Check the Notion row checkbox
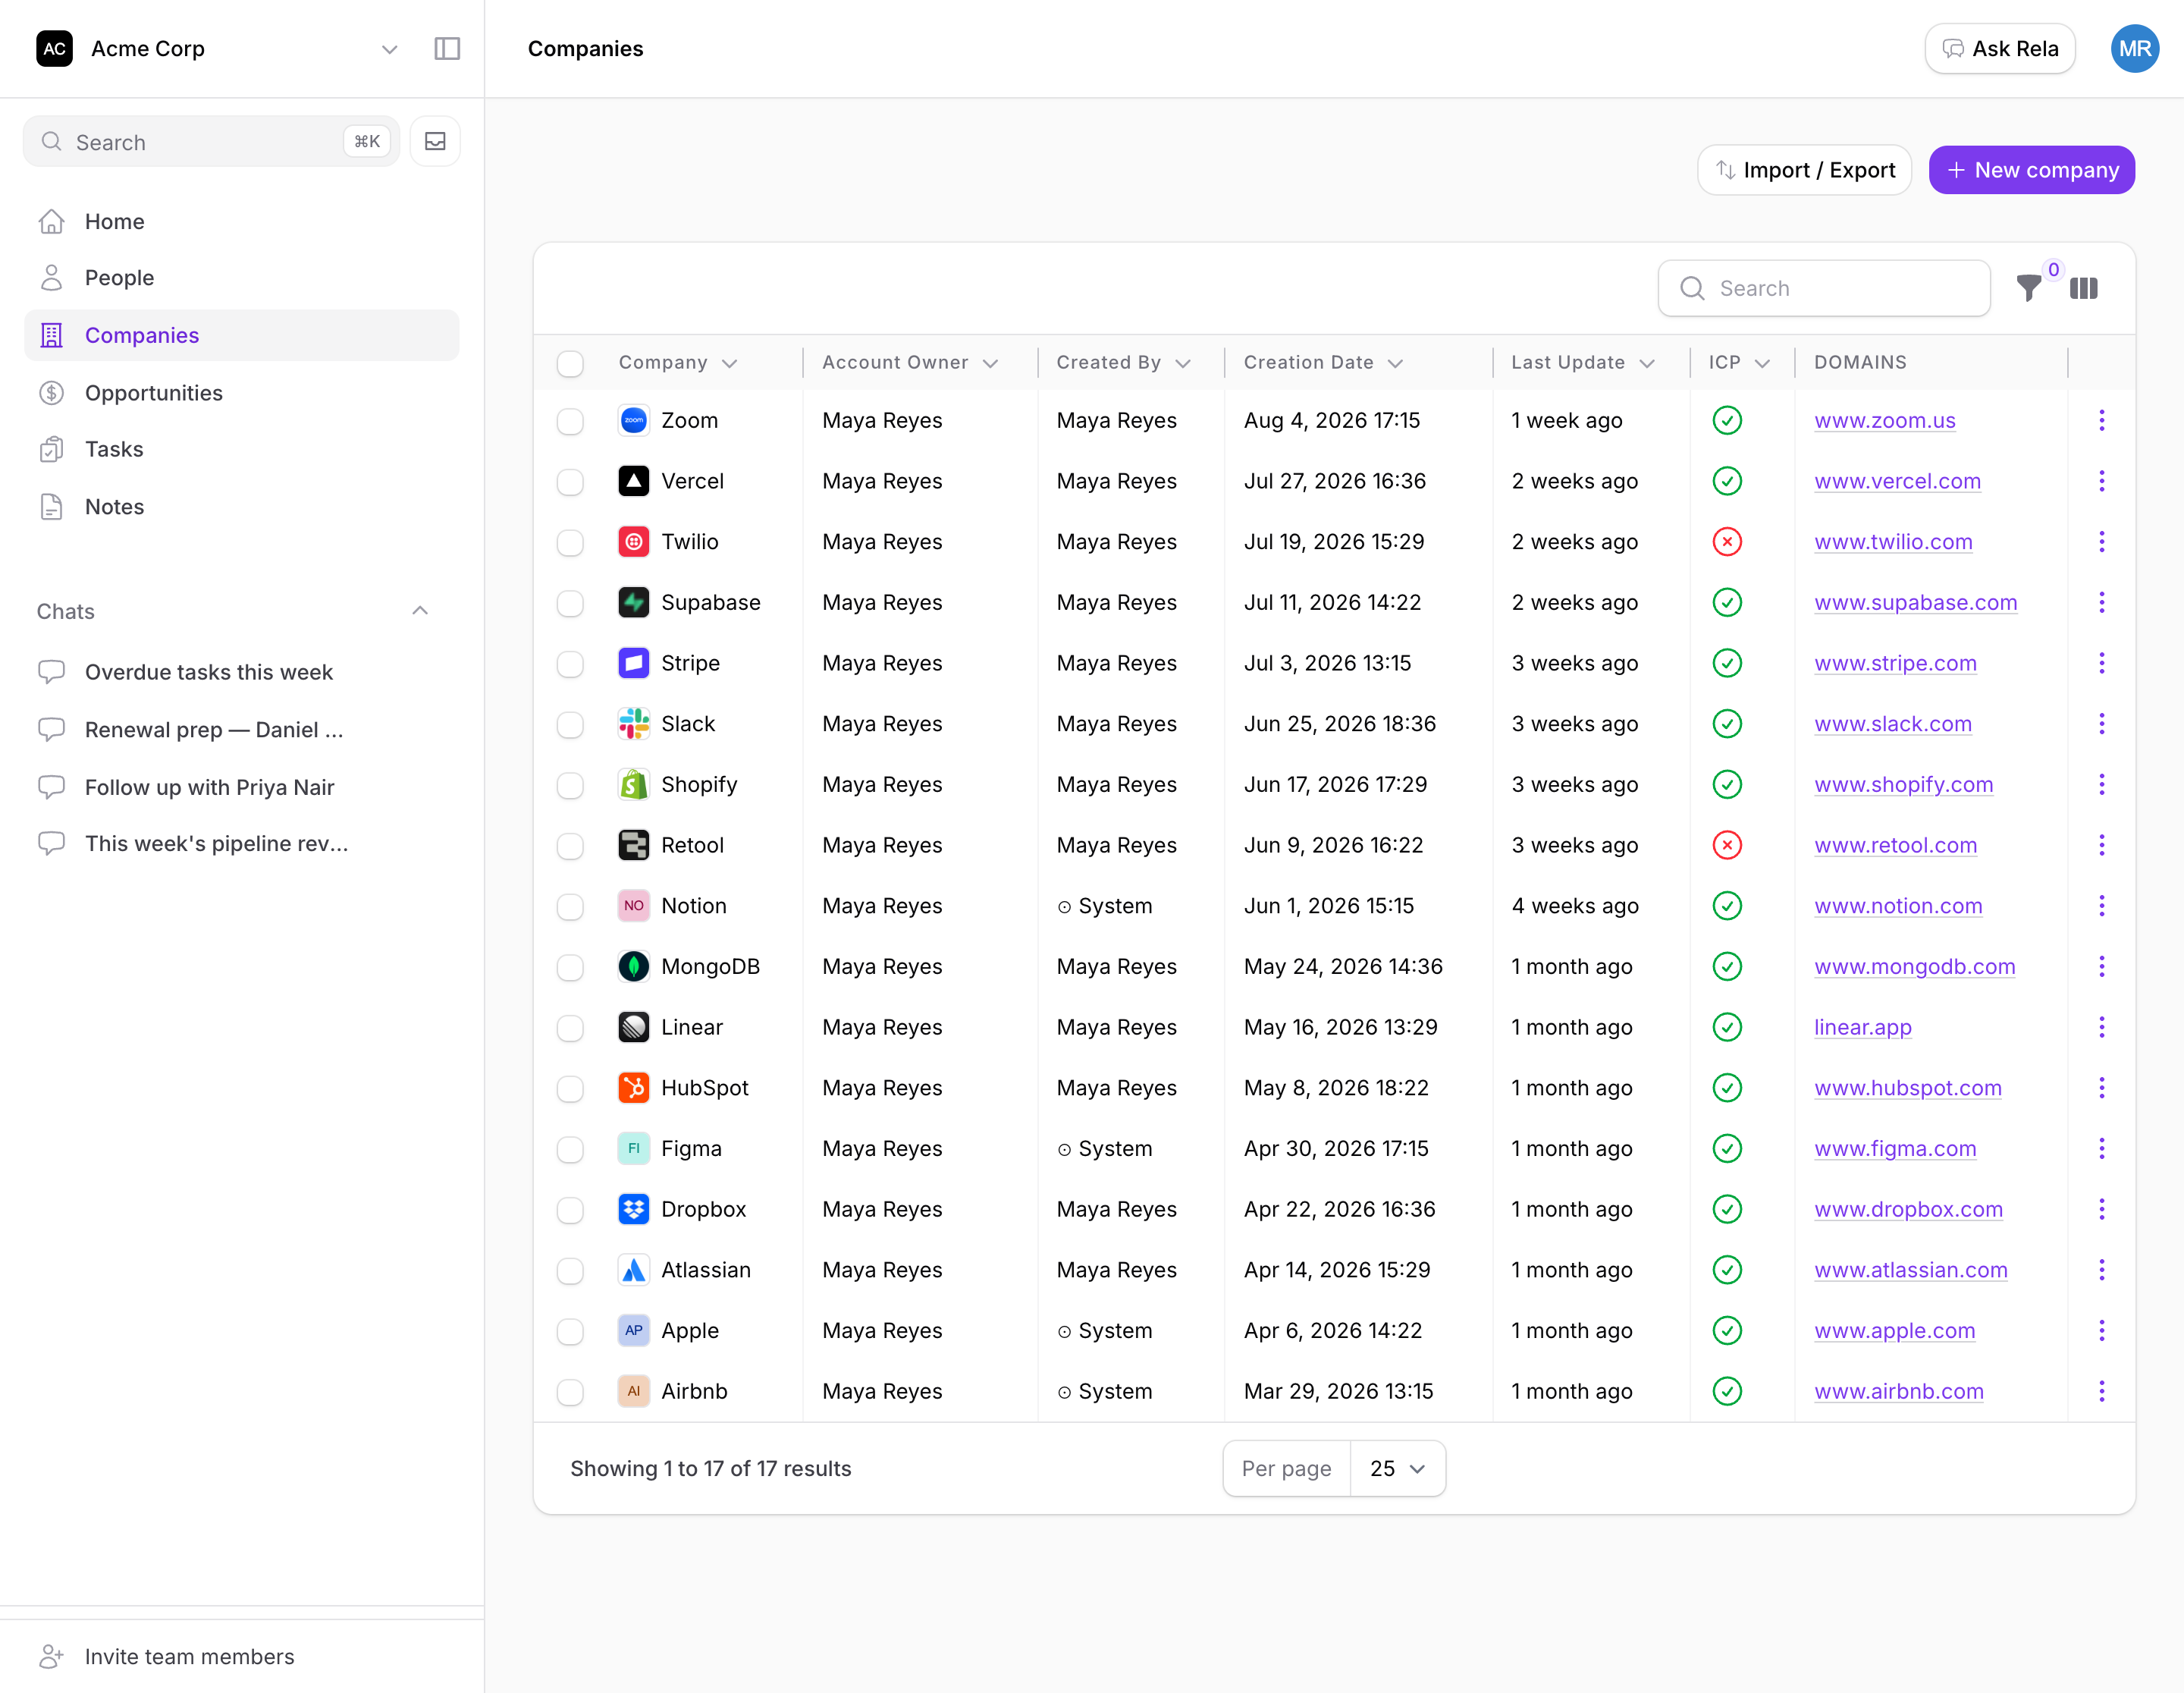2184x1693 pixels. (x=570, y=907)
